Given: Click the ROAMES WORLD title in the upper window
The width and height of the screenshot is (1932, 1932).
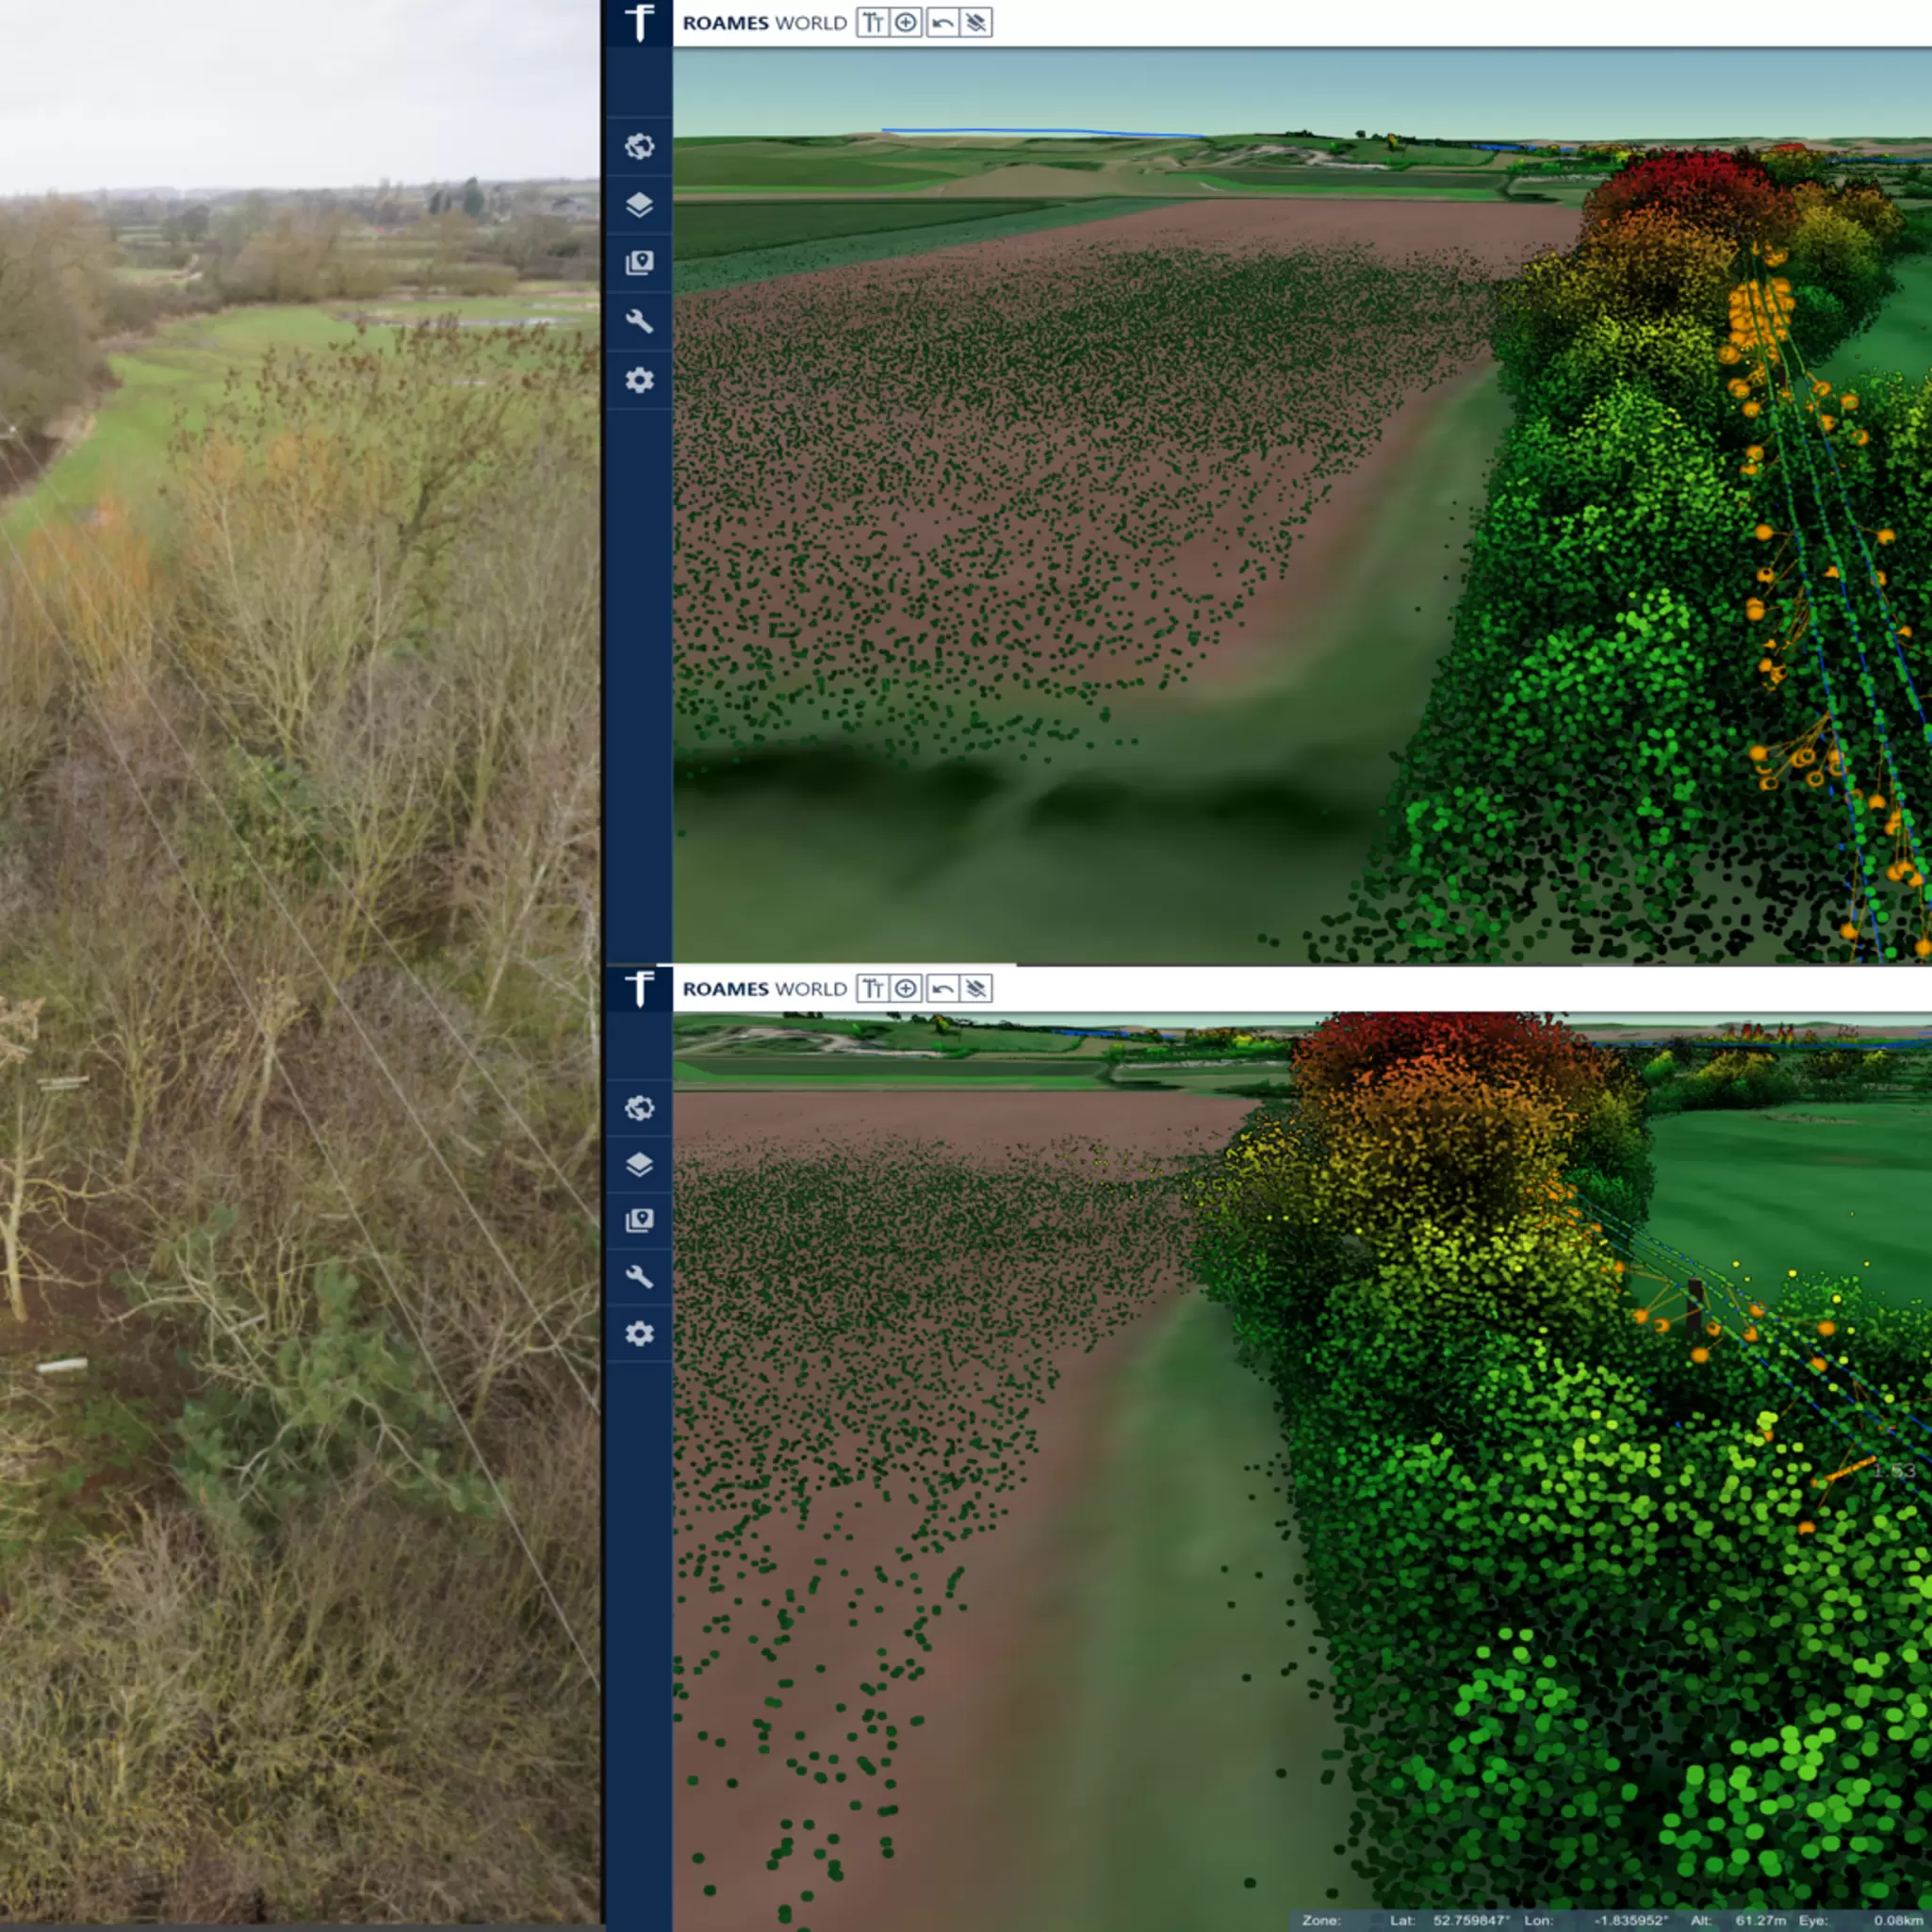Looking at the screenshot, I should (x=765, y=23).
